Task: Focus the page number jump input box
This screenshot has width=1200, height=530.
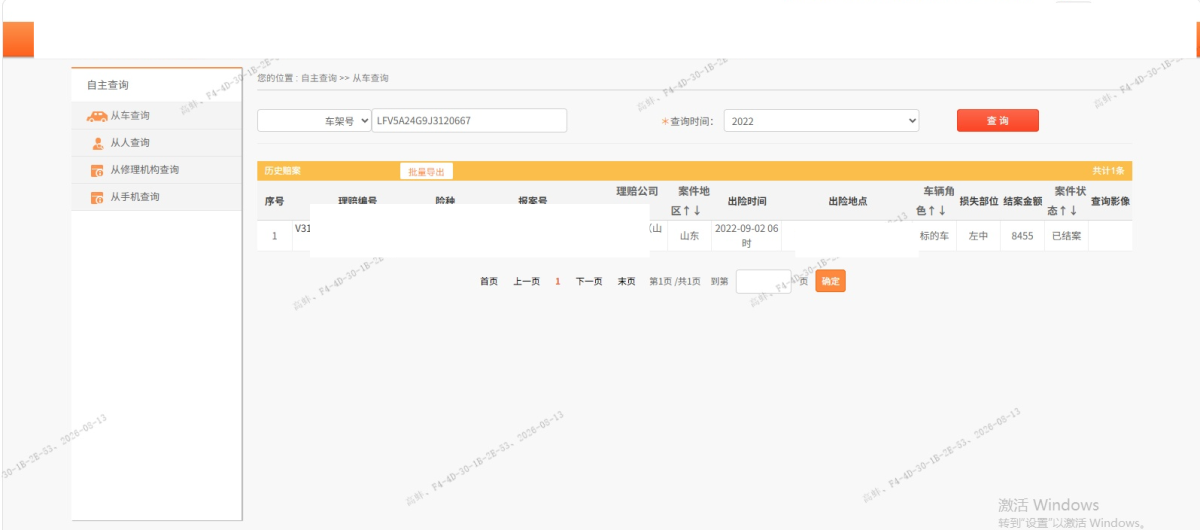Action: coord(763,282)
